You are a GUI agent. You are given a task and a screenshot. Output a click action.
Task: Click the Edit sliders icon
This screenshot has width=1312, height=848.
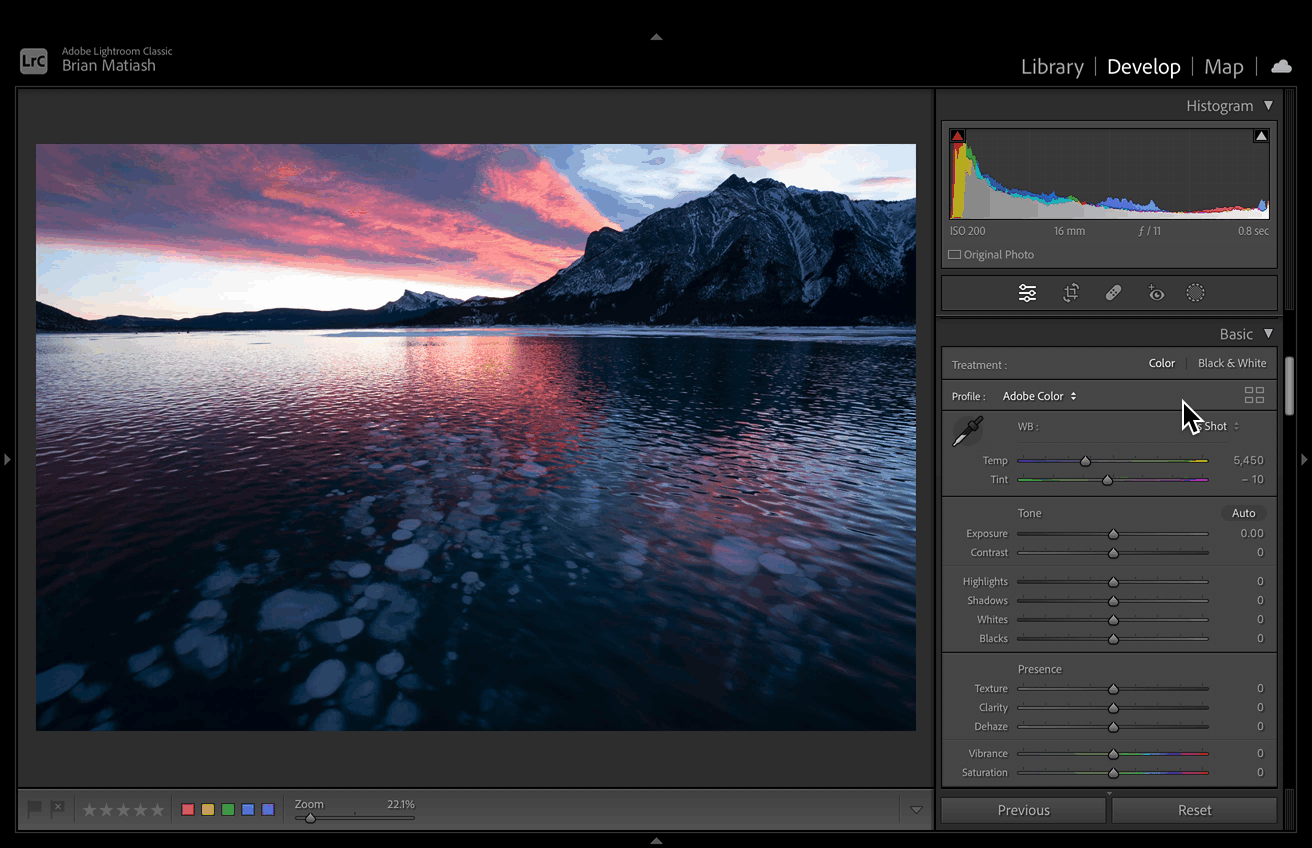pos(1028,293)
